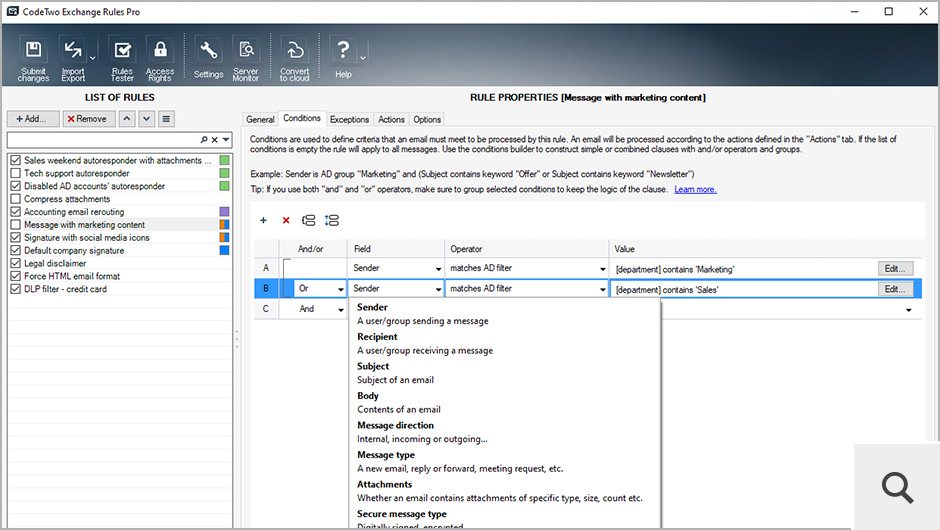Clear the rules search field
Screen dimensions: 940x530
pos(215,140)
